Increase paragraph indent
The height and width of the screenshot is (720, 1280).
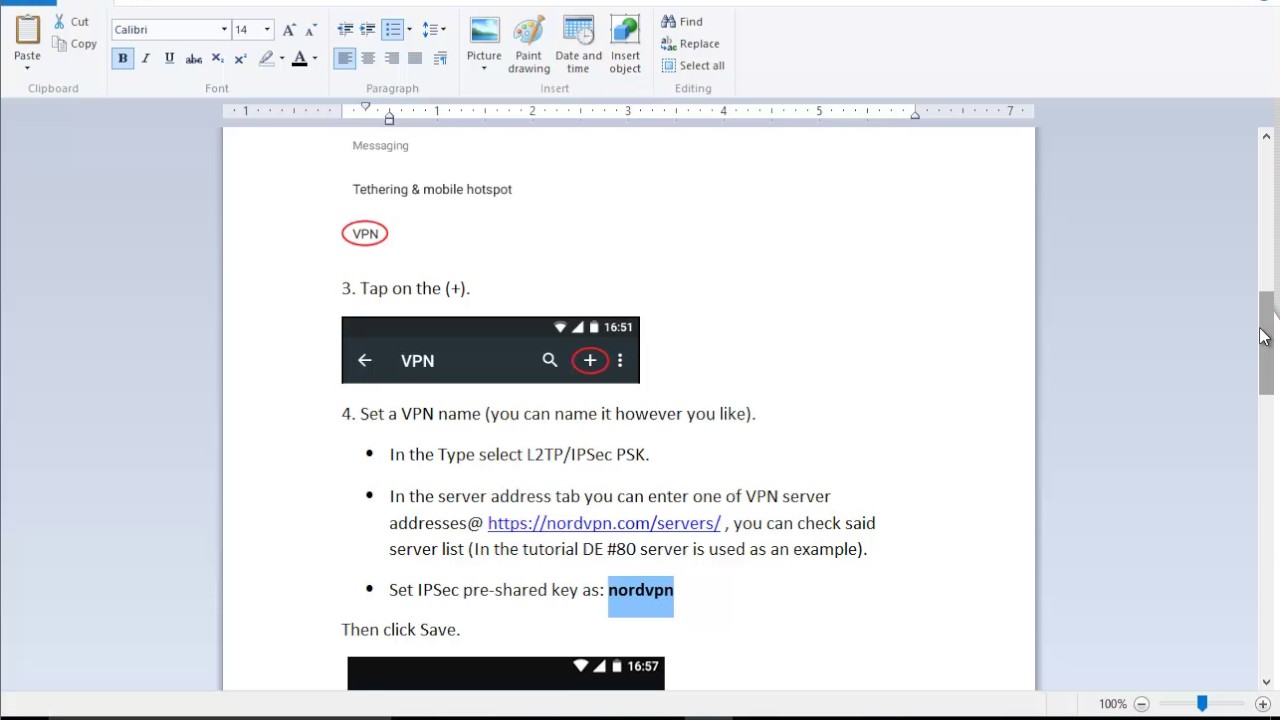coord(368,30)
